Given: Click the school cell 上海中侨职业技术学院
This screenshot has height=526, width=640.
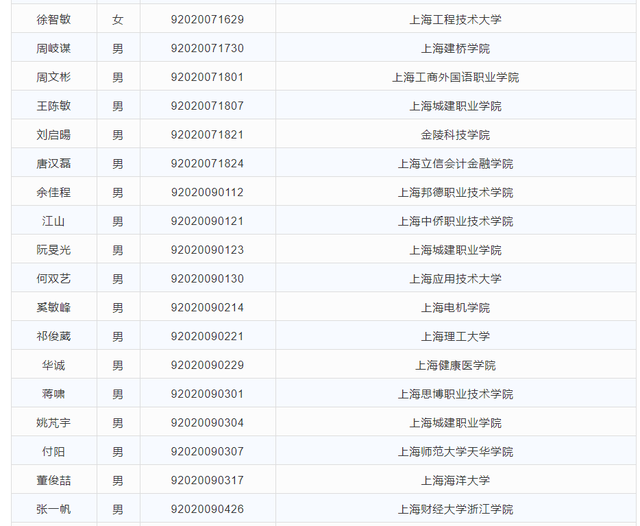Looking at the screenshot, I should coord(456,221).
